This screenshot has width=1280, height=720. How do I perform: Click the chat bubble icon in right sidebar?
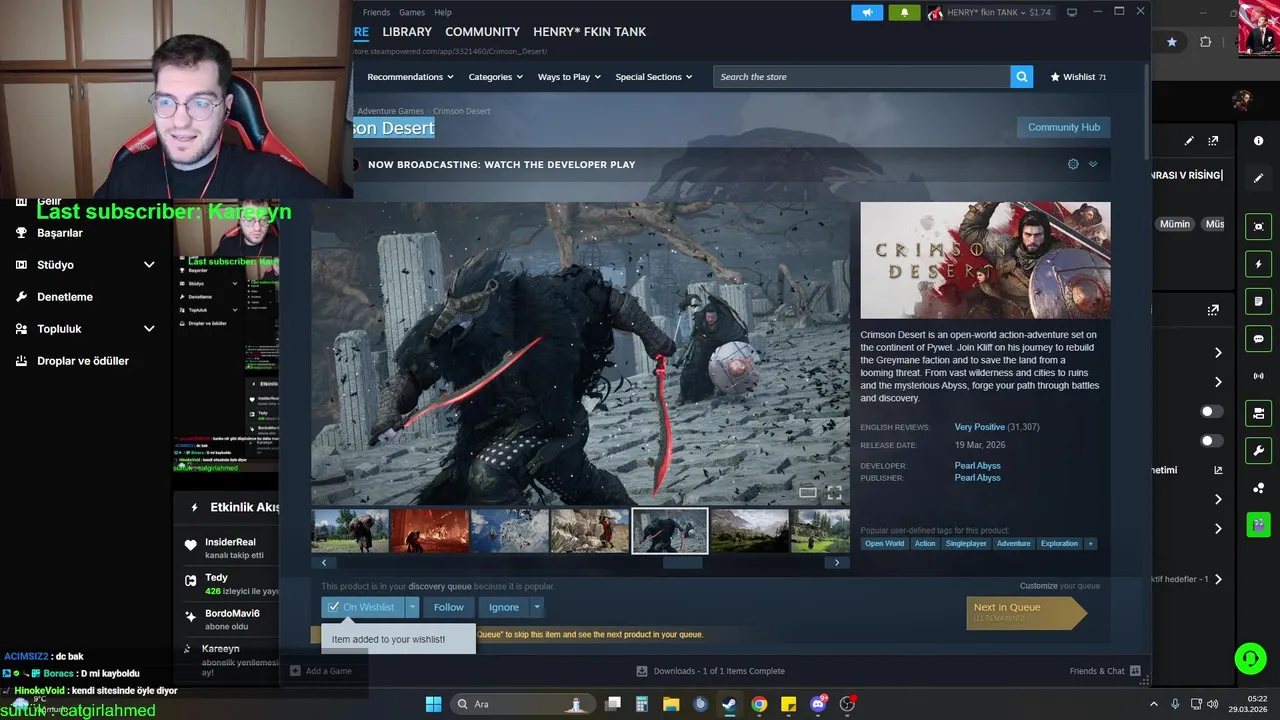(1258, 339)
